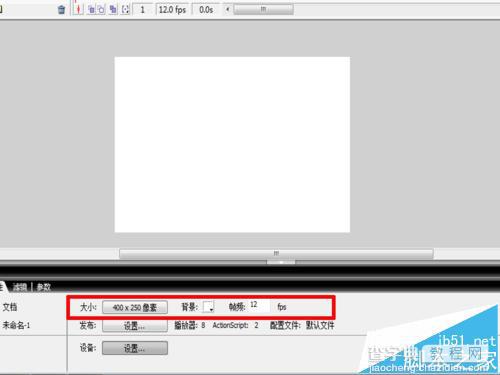Click the timeline horizontal scrollbar thumb
This screenshot has height=375, width=500.
(x=263, y=9)
